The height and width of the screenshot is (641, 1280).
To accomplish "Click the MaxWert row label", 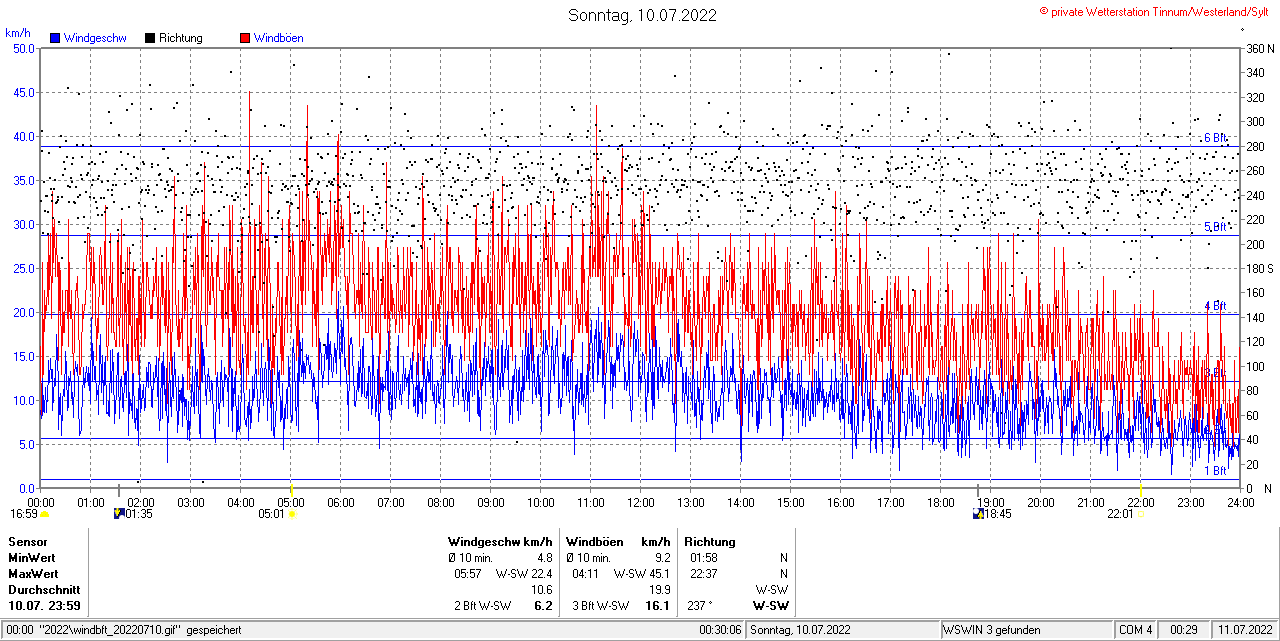I will coord(34,573).
